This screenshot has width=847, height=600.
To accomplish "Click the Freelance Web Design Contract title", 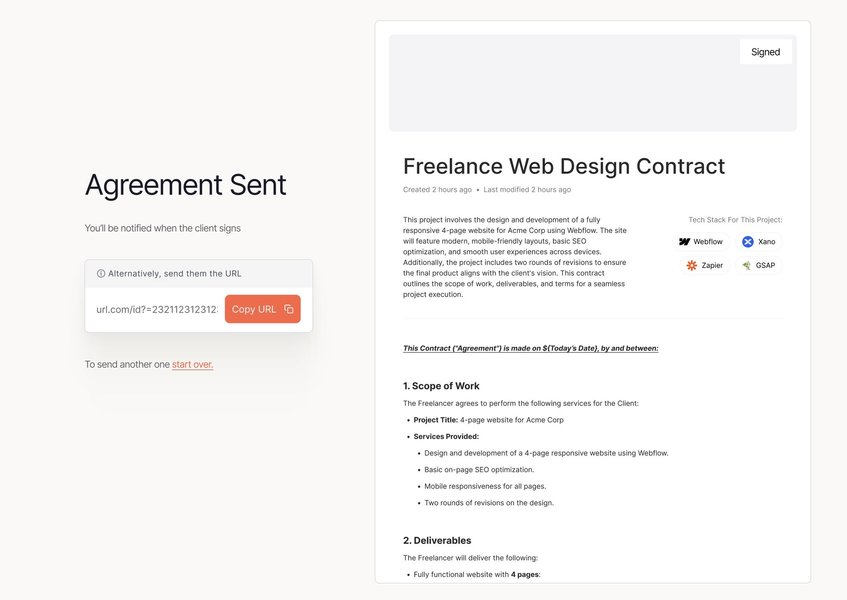I will [564, 166].
